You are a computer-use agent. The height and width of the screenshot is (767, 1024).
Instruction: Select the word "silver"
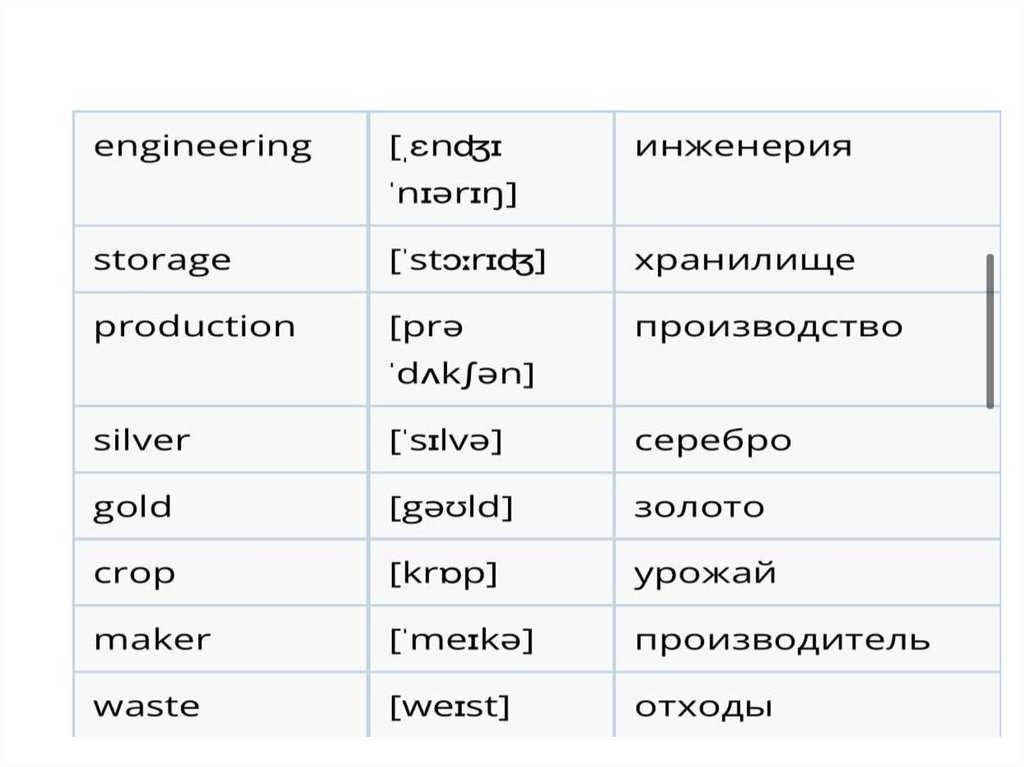141,440
